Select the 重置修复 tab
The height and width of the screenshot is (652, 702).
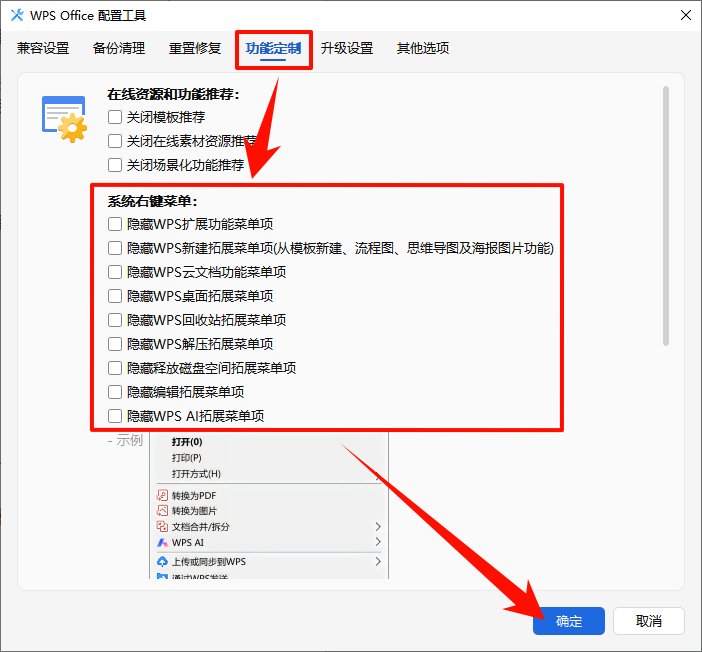(x=195, y=48)
